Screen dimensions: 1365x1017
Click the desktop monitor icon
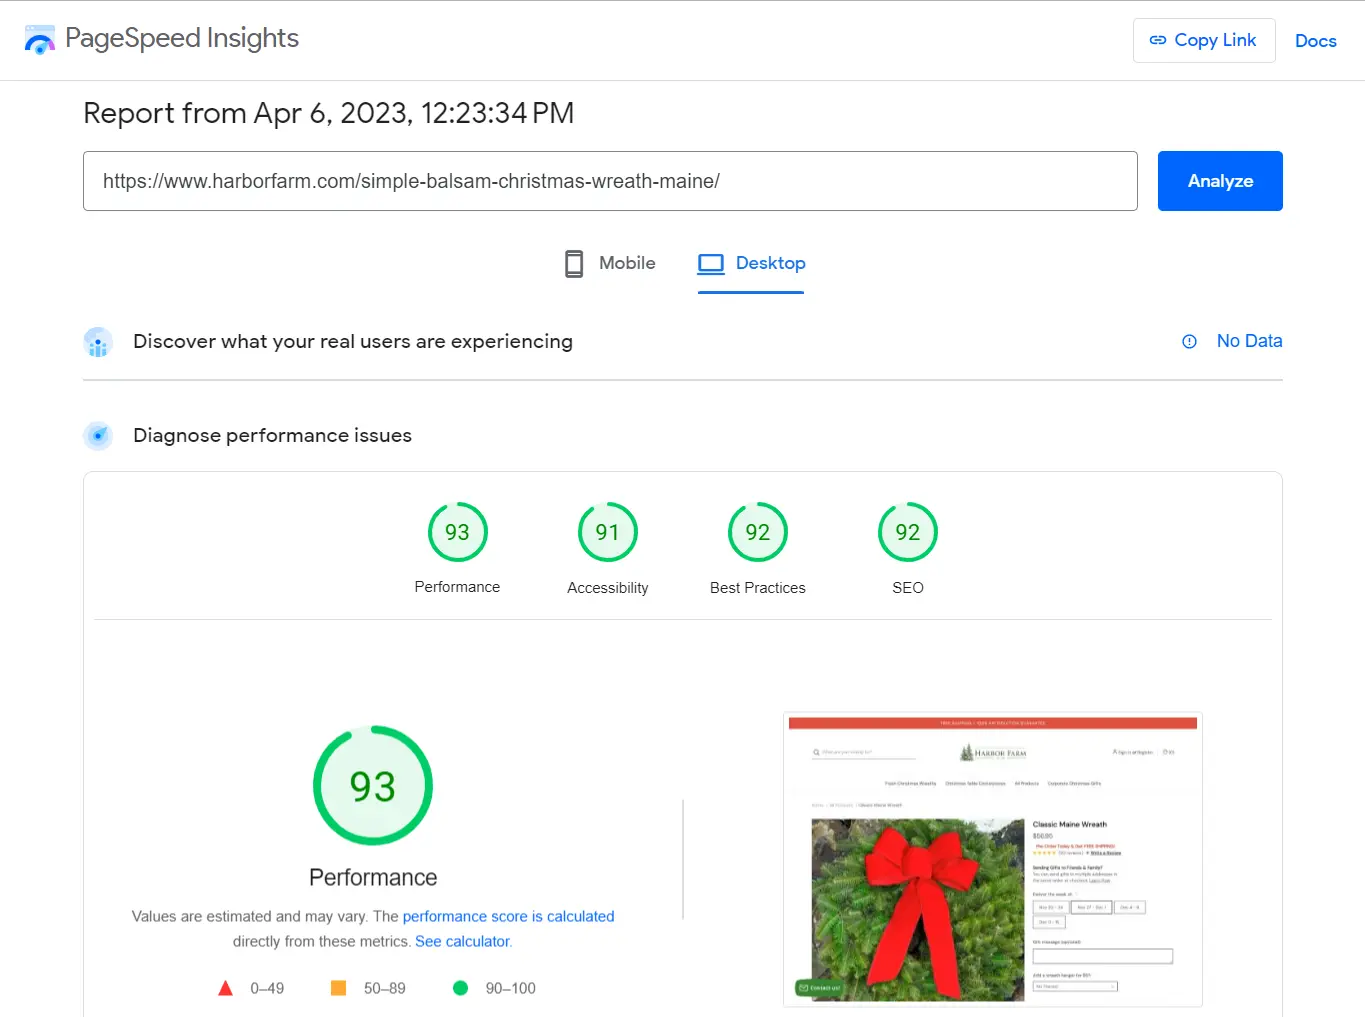tap(711, 264)
